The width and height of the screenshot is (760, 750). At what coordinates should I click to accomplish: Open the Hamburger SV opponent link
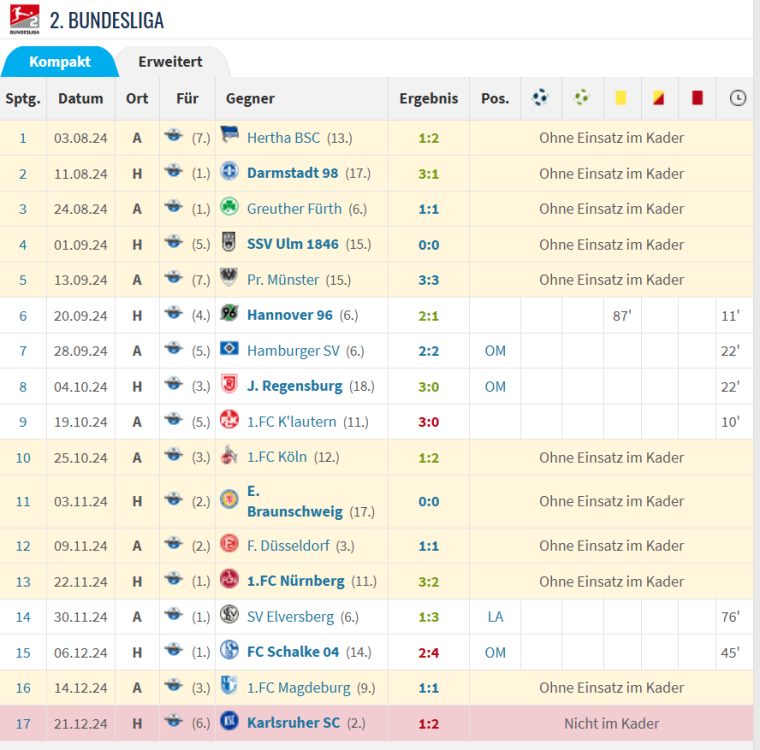pyautogui.click(x=294, y=351)
